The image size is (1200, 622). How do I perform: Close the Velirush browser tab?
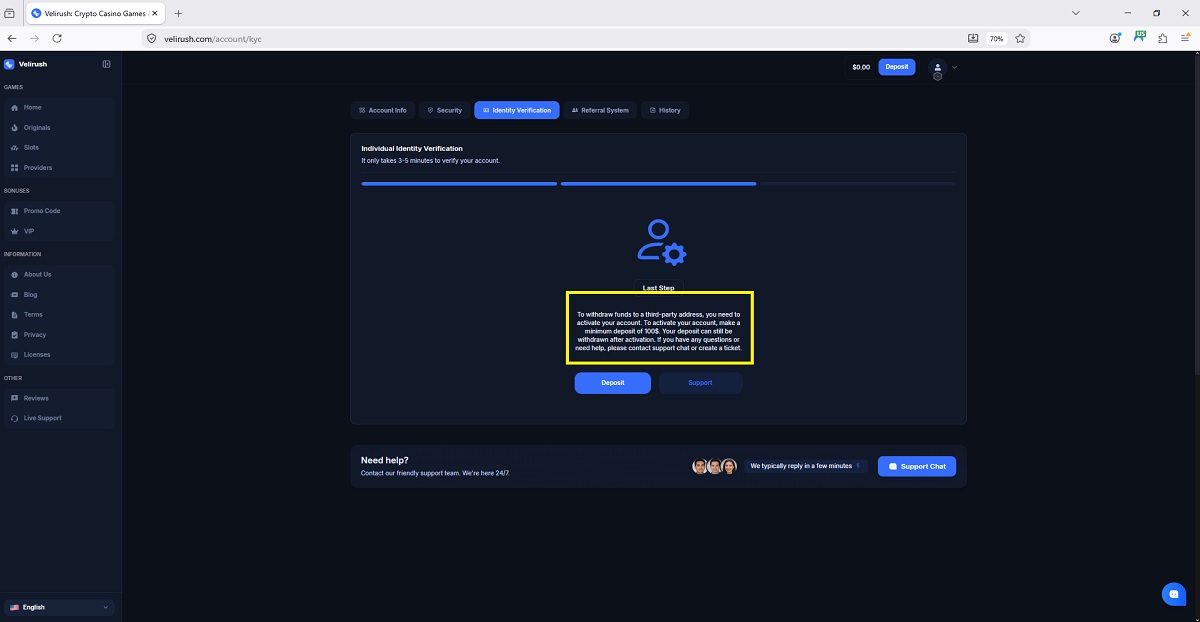[x=154, y=13]
